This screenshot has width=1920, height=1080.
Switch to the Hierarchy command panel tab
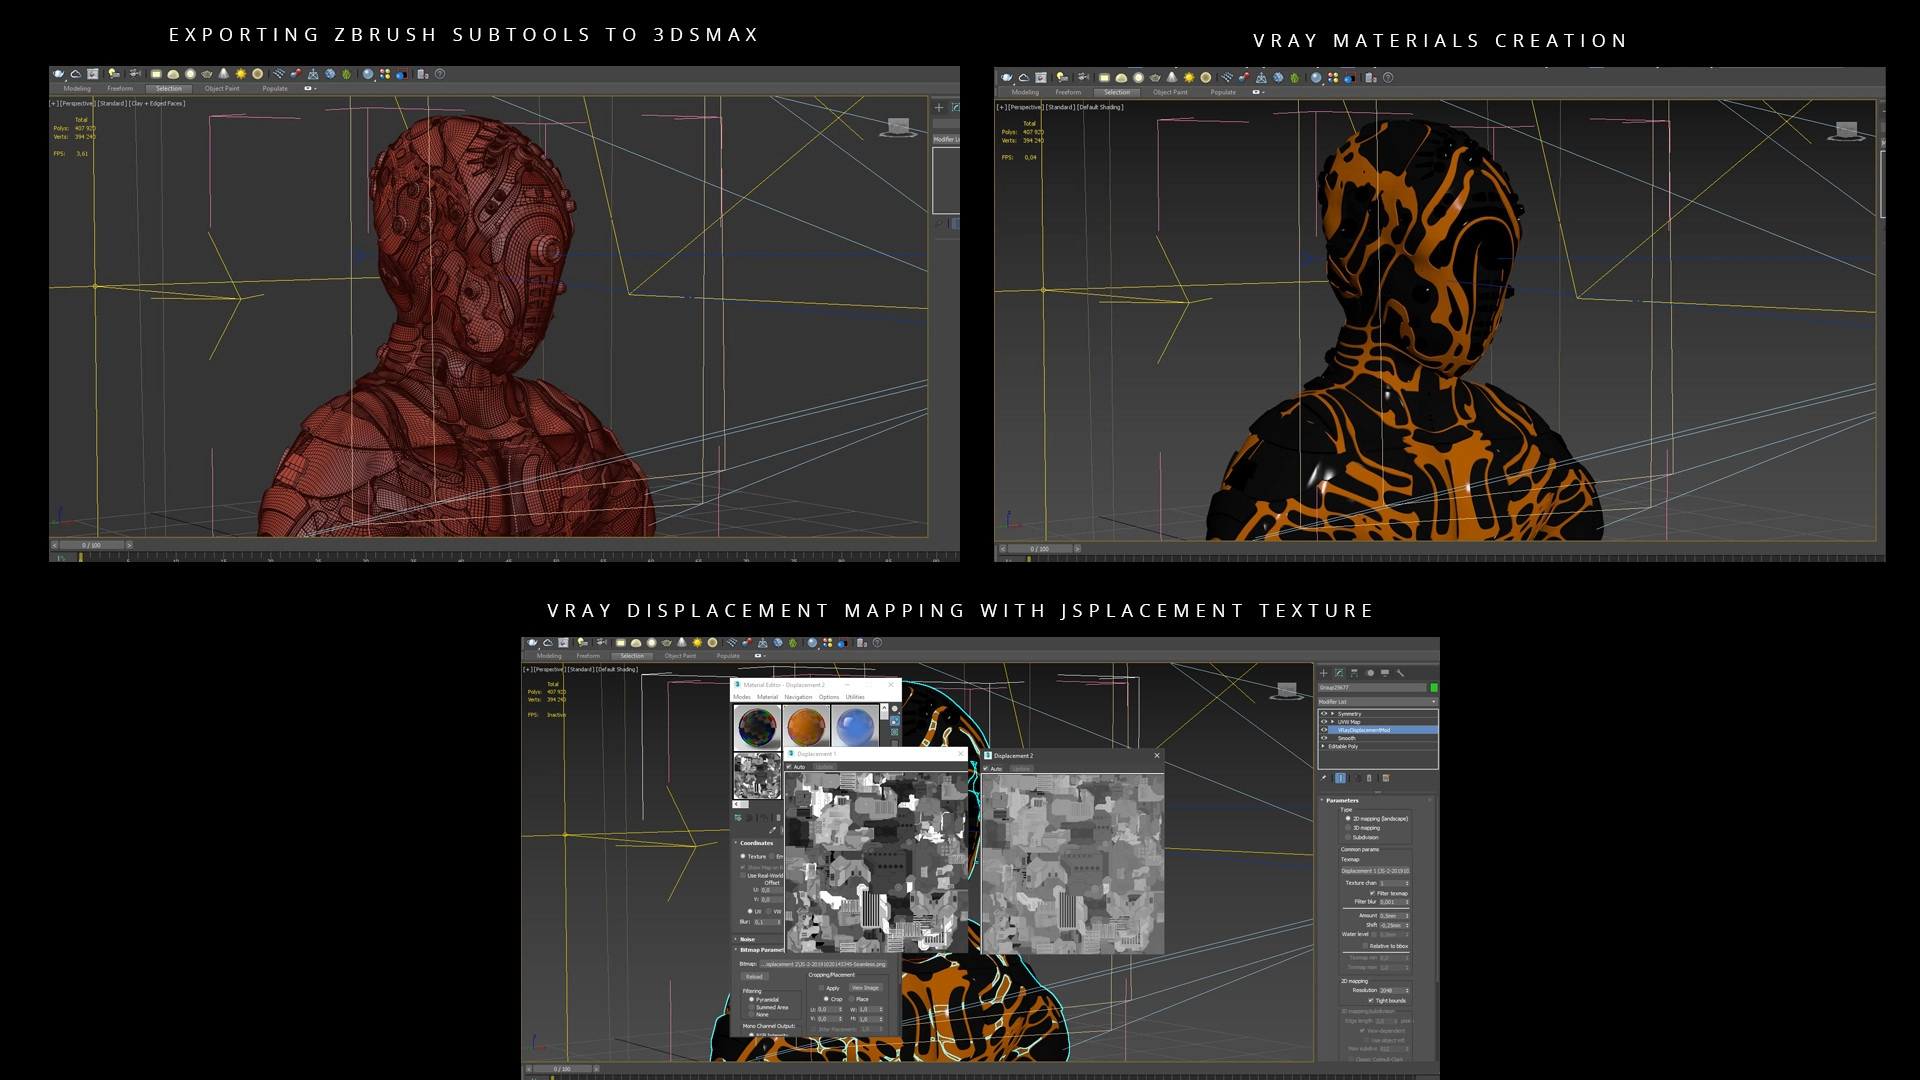pos(1354,673)
